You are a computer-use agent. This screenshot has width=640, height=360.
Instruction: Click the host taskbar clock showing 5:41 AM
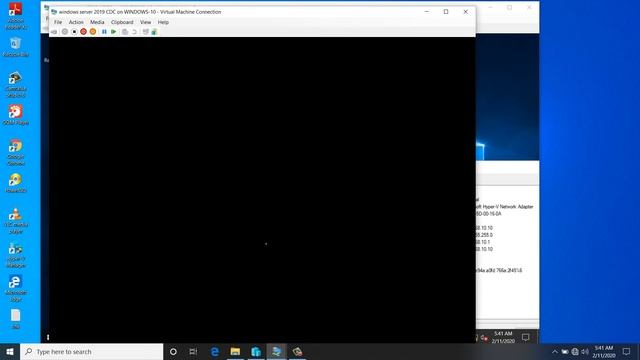pyautogui.click(x=604, y=351)
